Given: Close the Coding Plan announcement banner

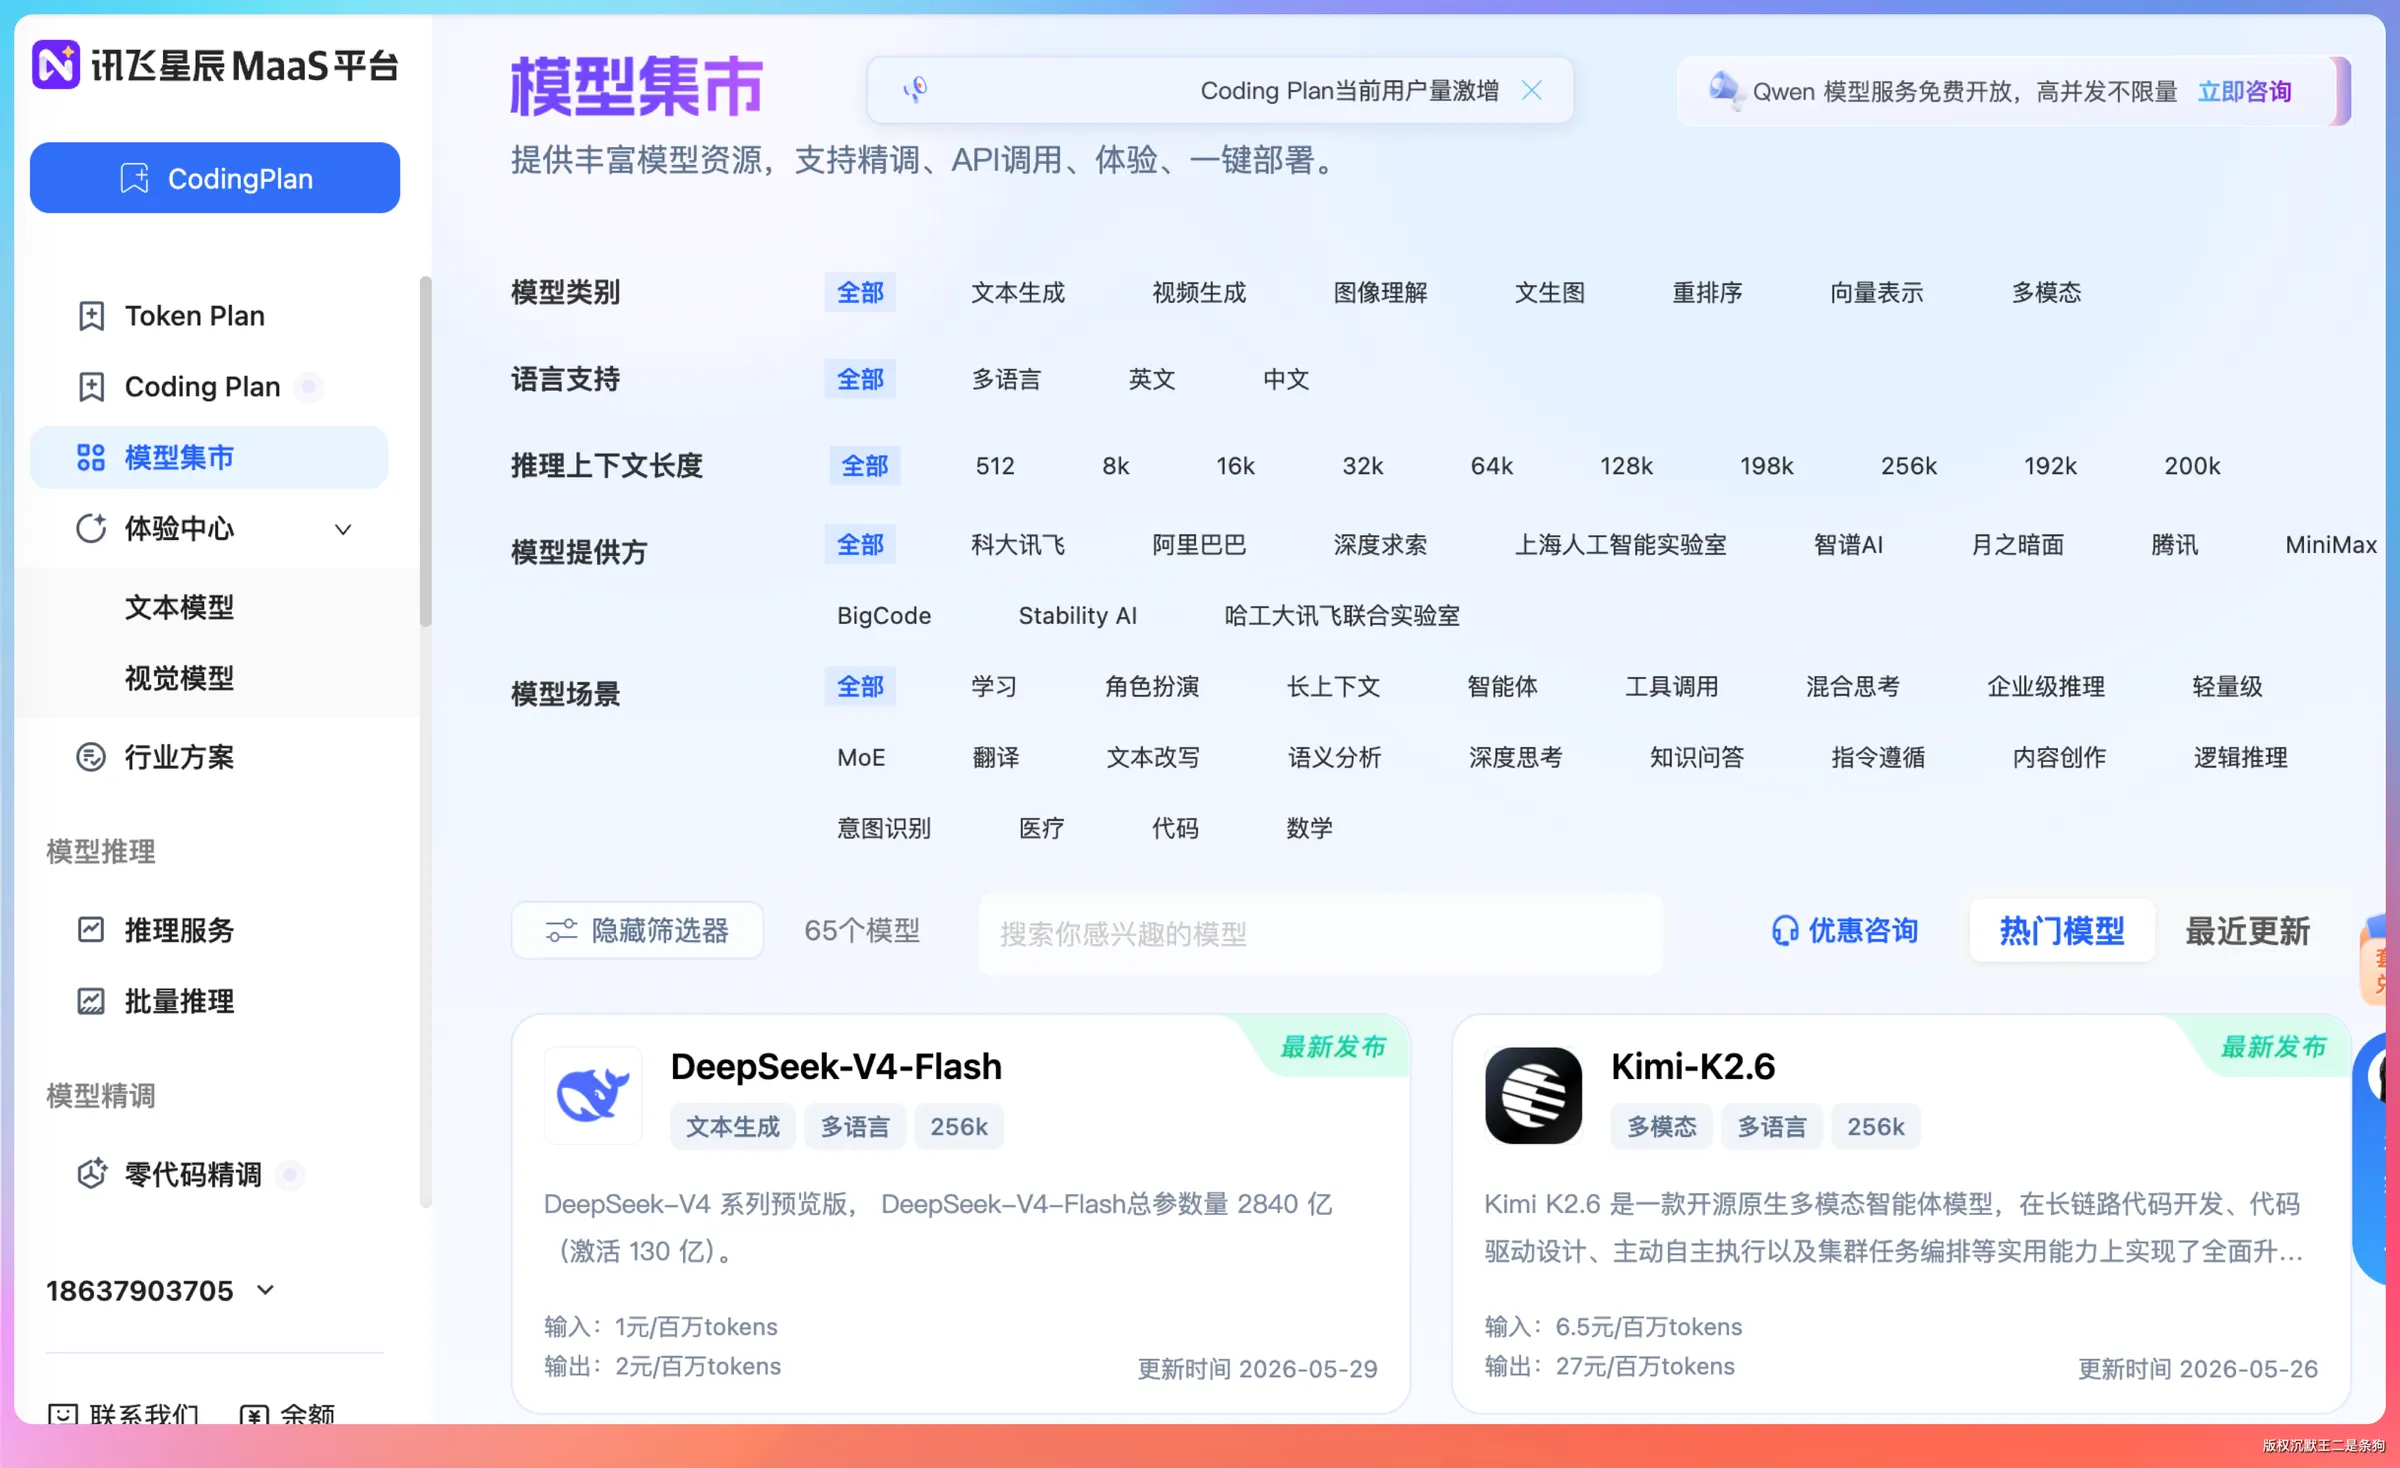Looking at the screenshot, I should pyautogui.click(x=1531, y=90).
